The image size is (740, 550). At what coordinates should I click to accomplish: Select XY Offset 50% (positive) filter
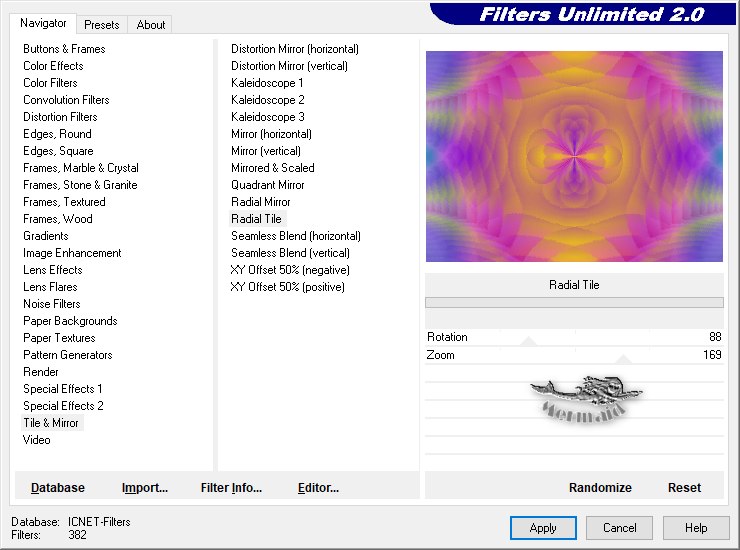pos(287,287)
